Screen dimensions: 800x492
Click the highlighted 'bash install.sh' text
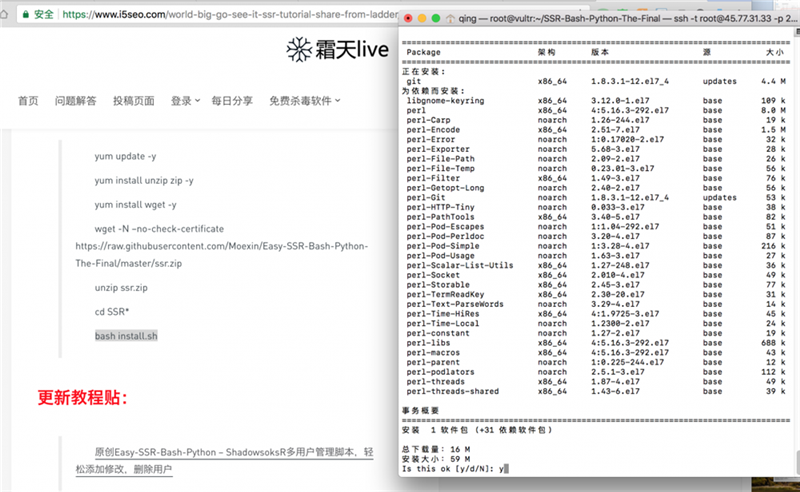coord(126,336)
